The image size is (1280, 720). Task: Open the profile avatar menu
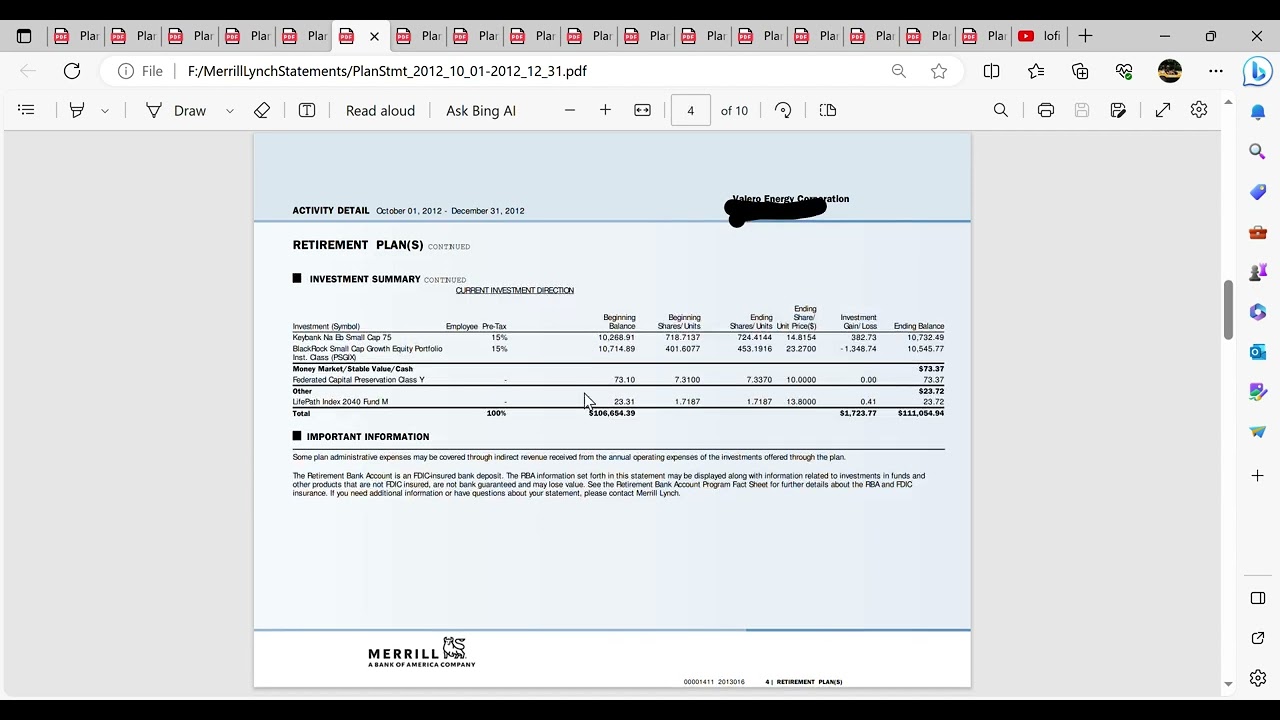pyautogui.click(x=1170, y=71)
